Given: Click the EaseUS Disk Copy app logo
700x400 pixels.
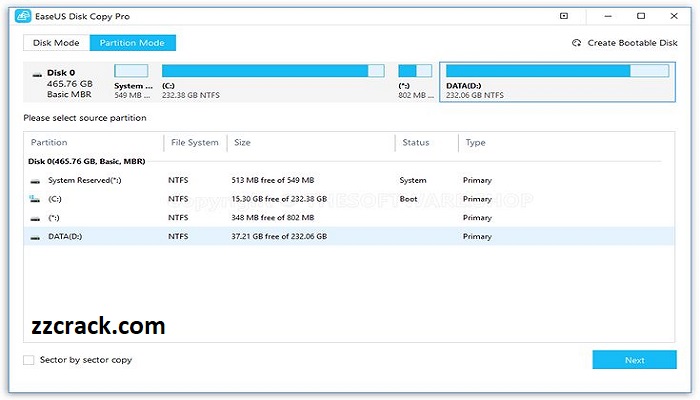Looking at the screenshot, I should 22,16.
